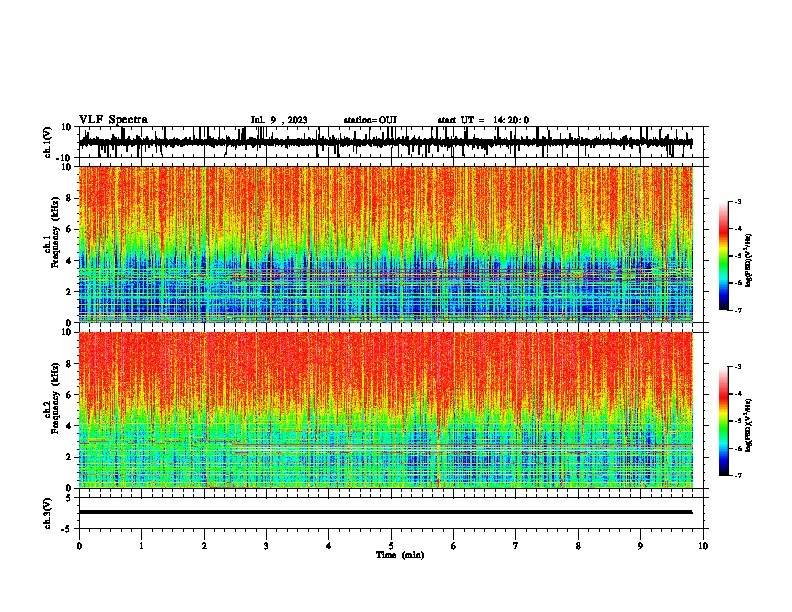Click the ch.1 spectrogram panel
This screenshot has width=792, height=612.
pyautogui.click(x=386, y=244)
